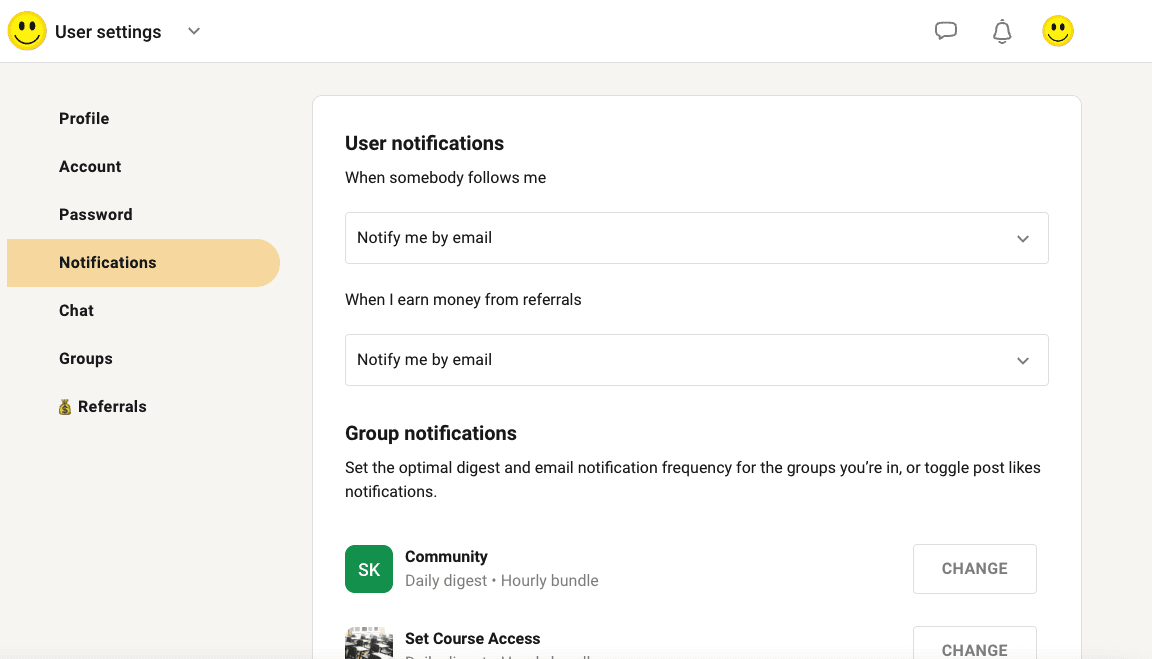Open the referrals earnings notification dropdown
1152x659 pixels.
[696, 360]
